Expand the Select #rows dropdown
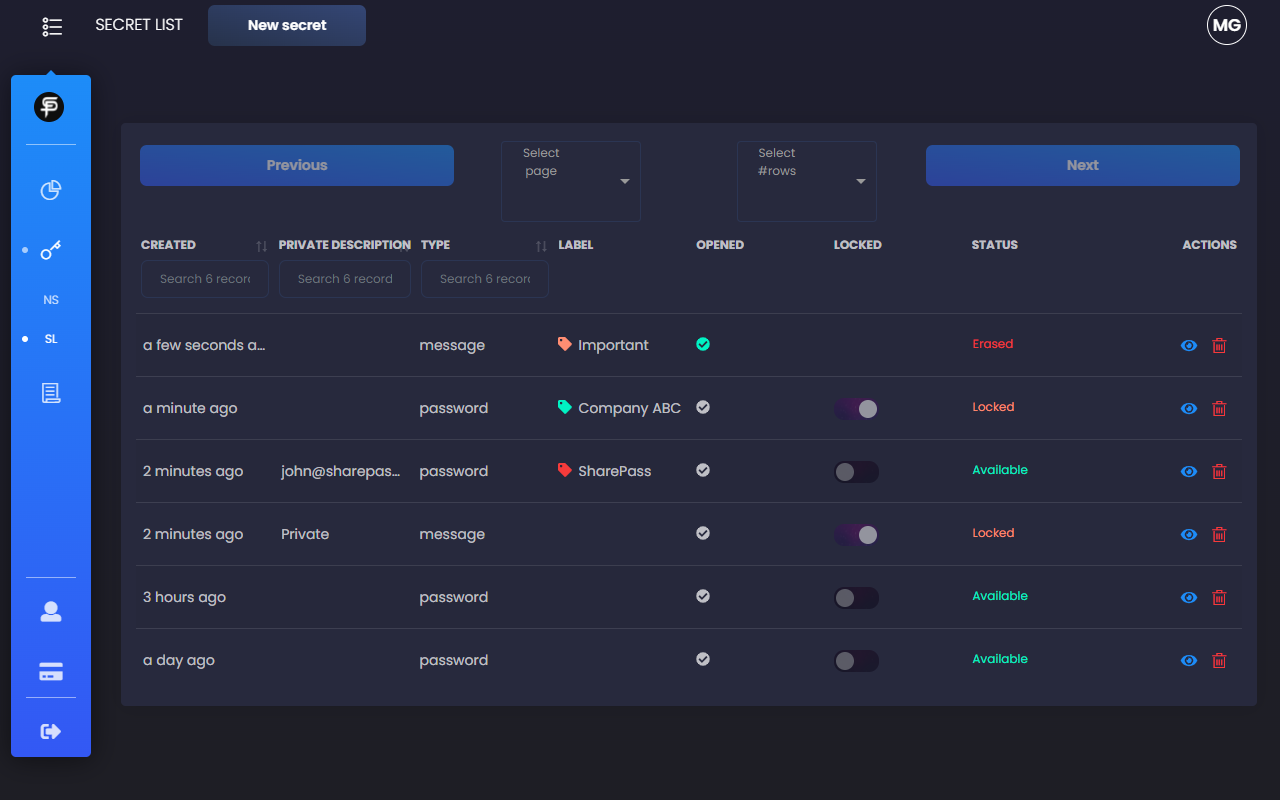The width and height of the screenshot is (1280, 800). click(x=807, y=181)
